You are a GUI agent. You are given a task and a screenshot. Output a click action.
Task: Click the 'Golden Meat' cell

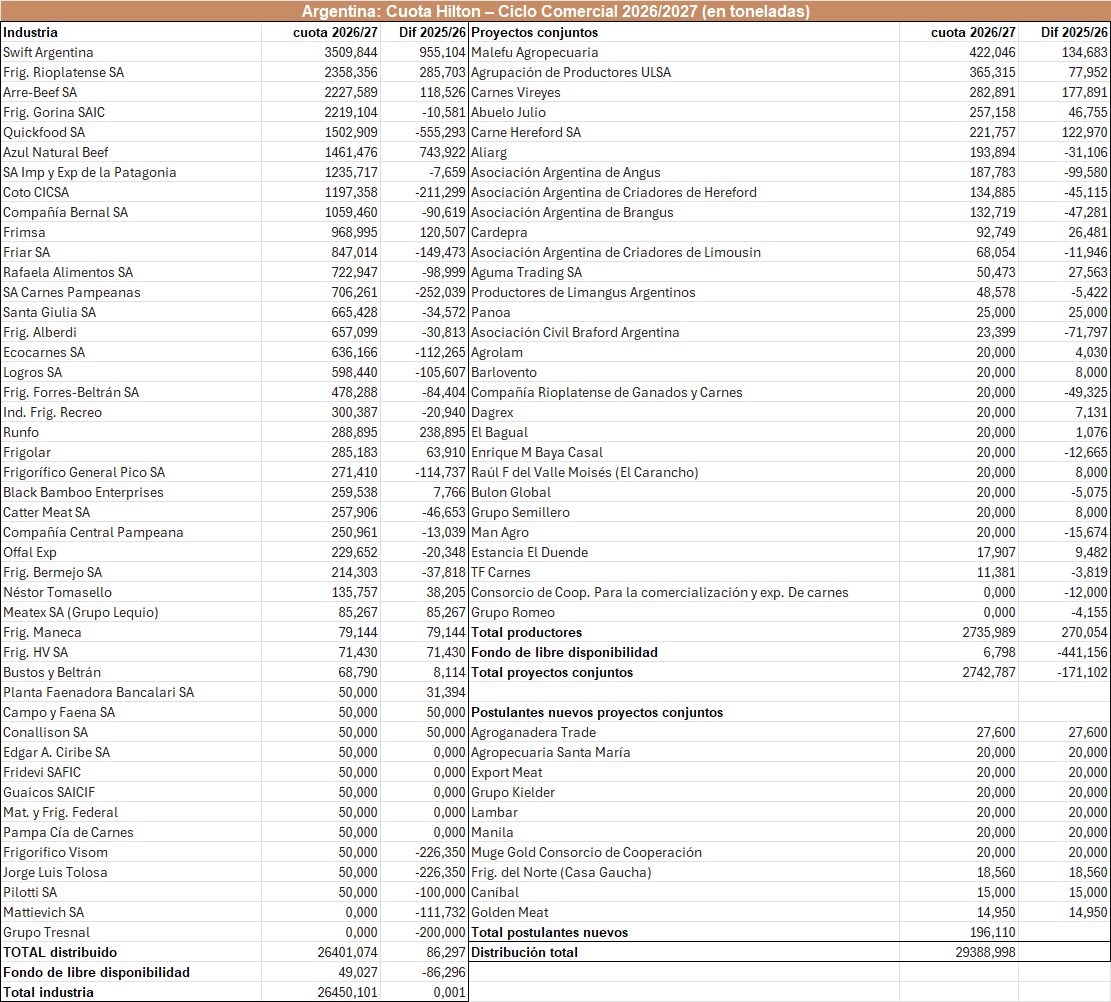tap(684, 912)
